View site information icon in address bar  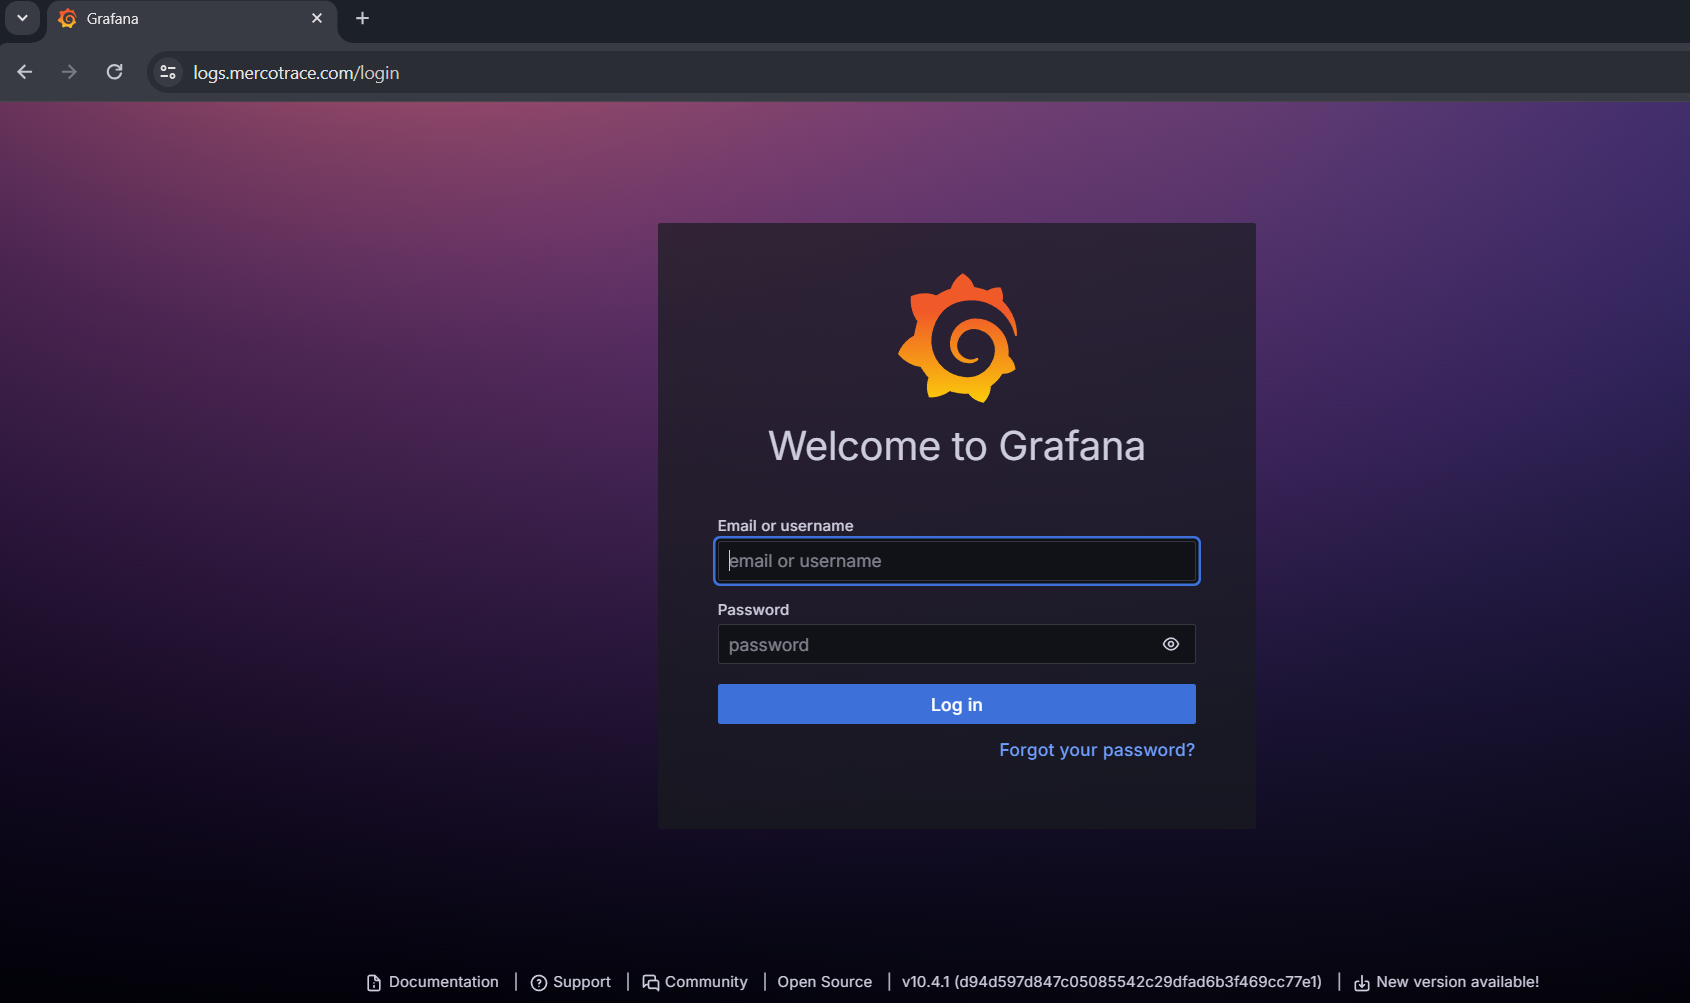click(x=168, y=72)
